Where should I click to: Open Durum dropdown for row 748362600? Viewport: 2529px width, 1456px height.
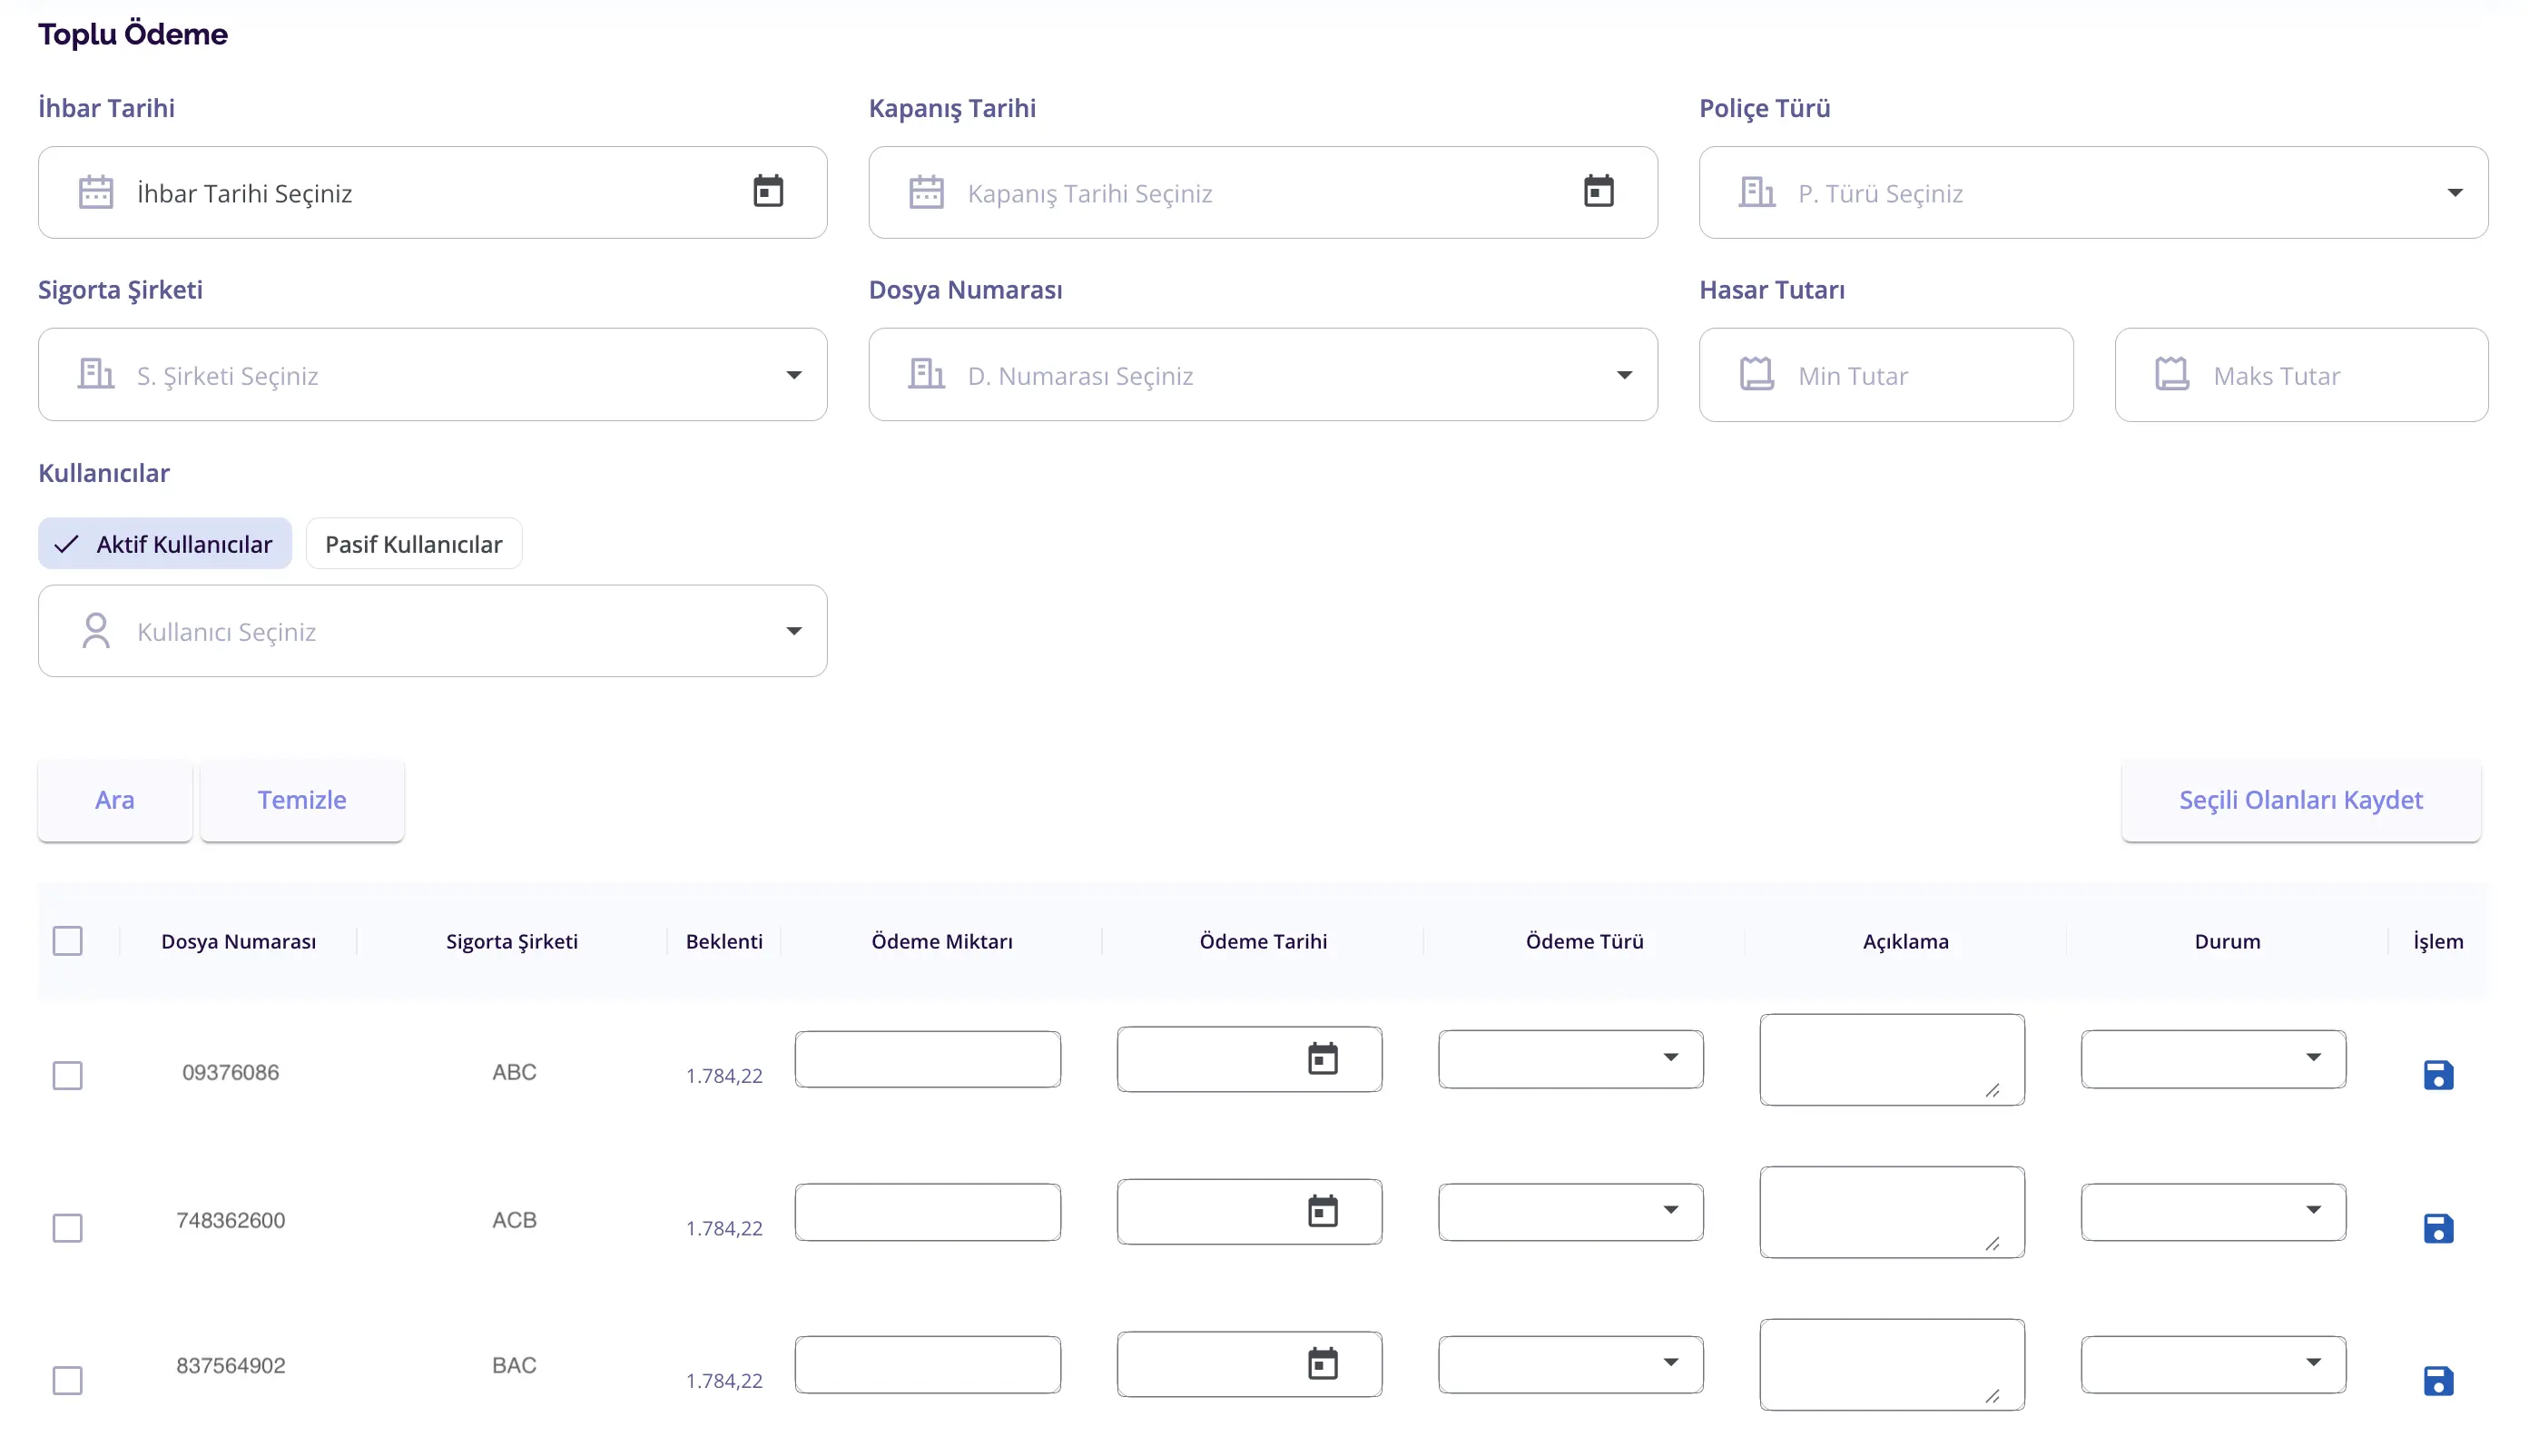click(x=2213, y=1211)
